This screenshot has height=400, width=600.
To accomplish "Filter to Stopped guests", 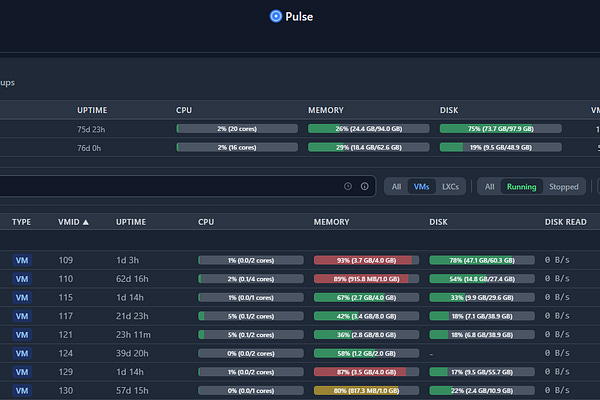I will point(564,186).
